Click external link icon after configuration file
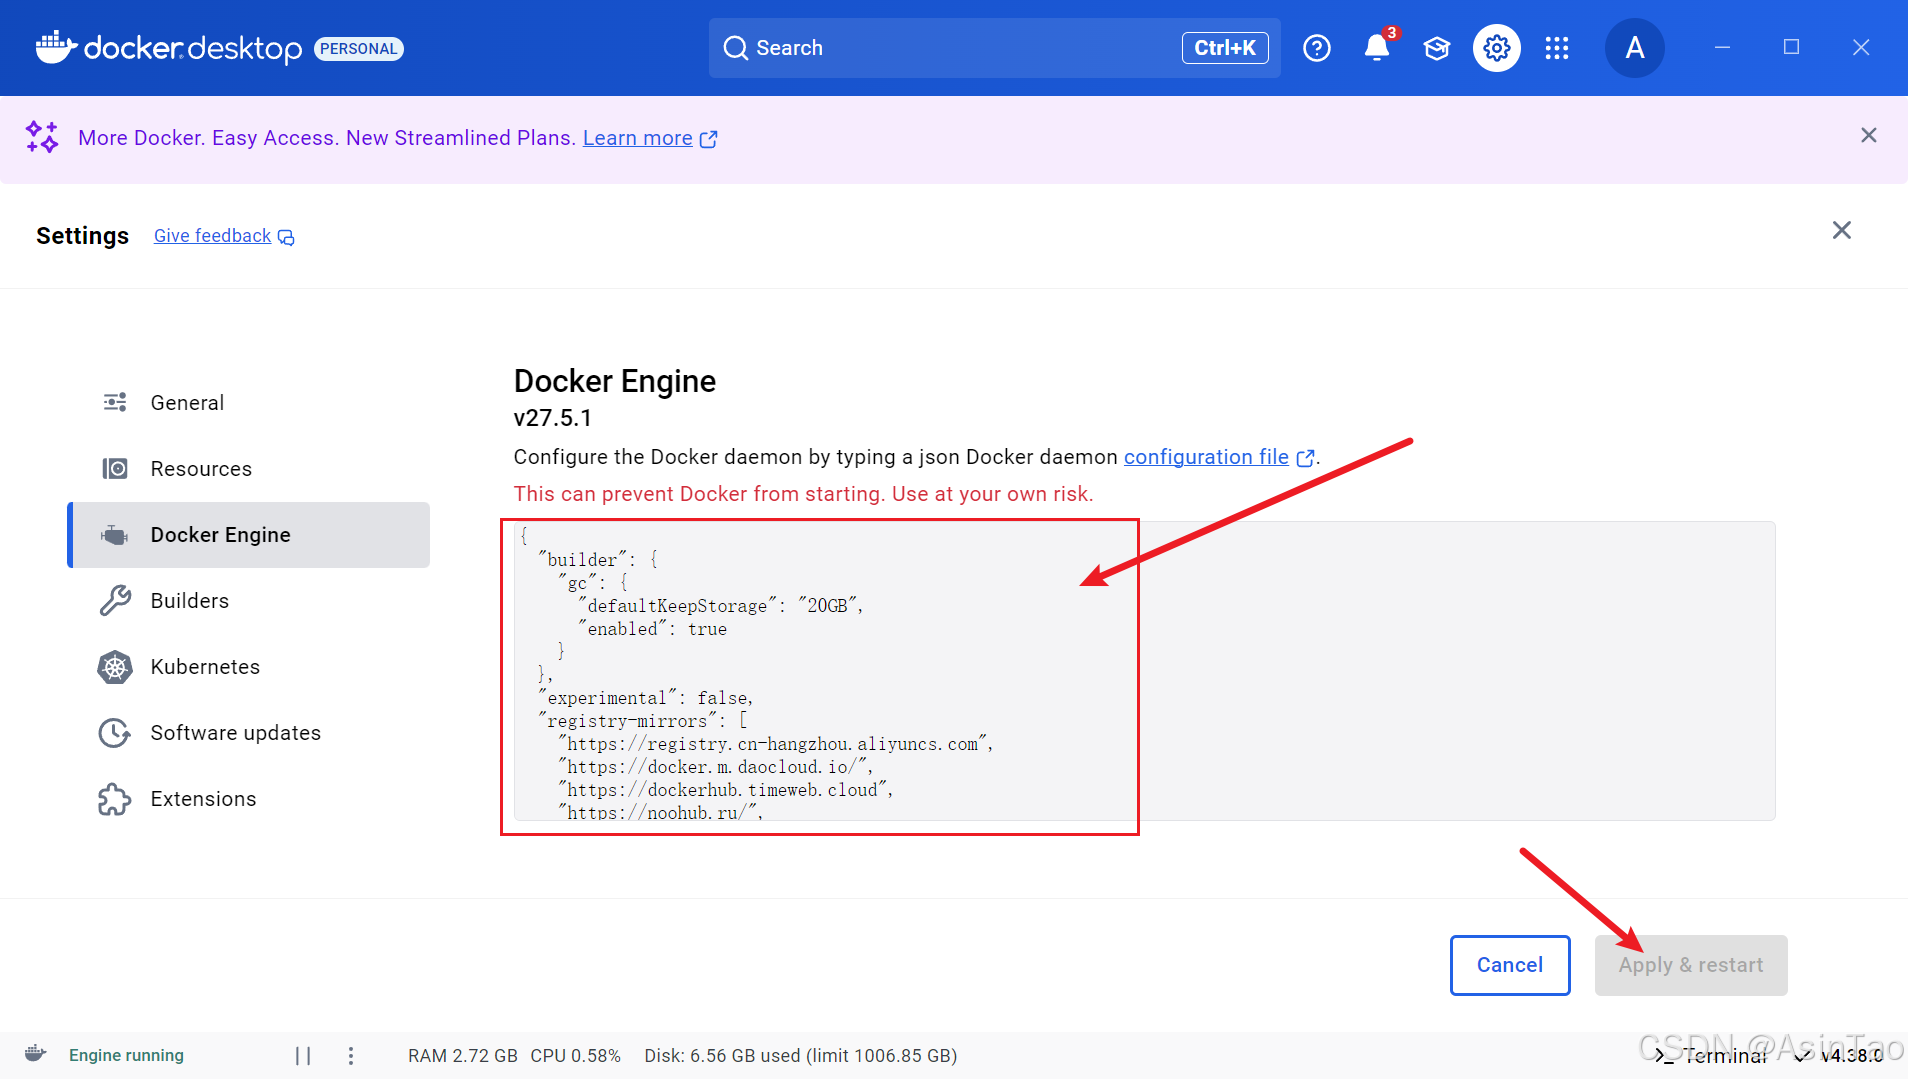Viewport: 1908px width, 1079px height. [x=1305, y=458]
